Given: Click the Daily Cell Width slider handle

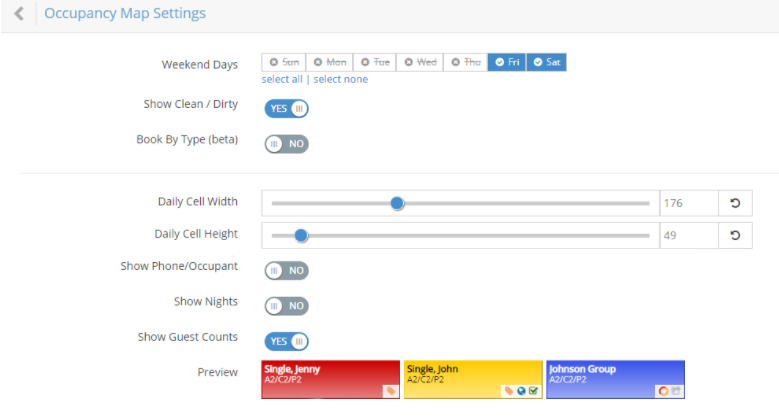Looking at the screenshot, I should 397,203.
